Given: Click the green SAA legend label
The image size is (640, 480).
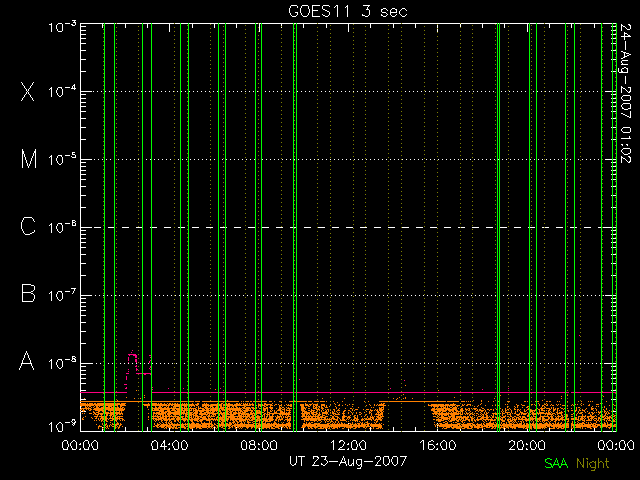Looking at the screenshot, I should 556,463.
